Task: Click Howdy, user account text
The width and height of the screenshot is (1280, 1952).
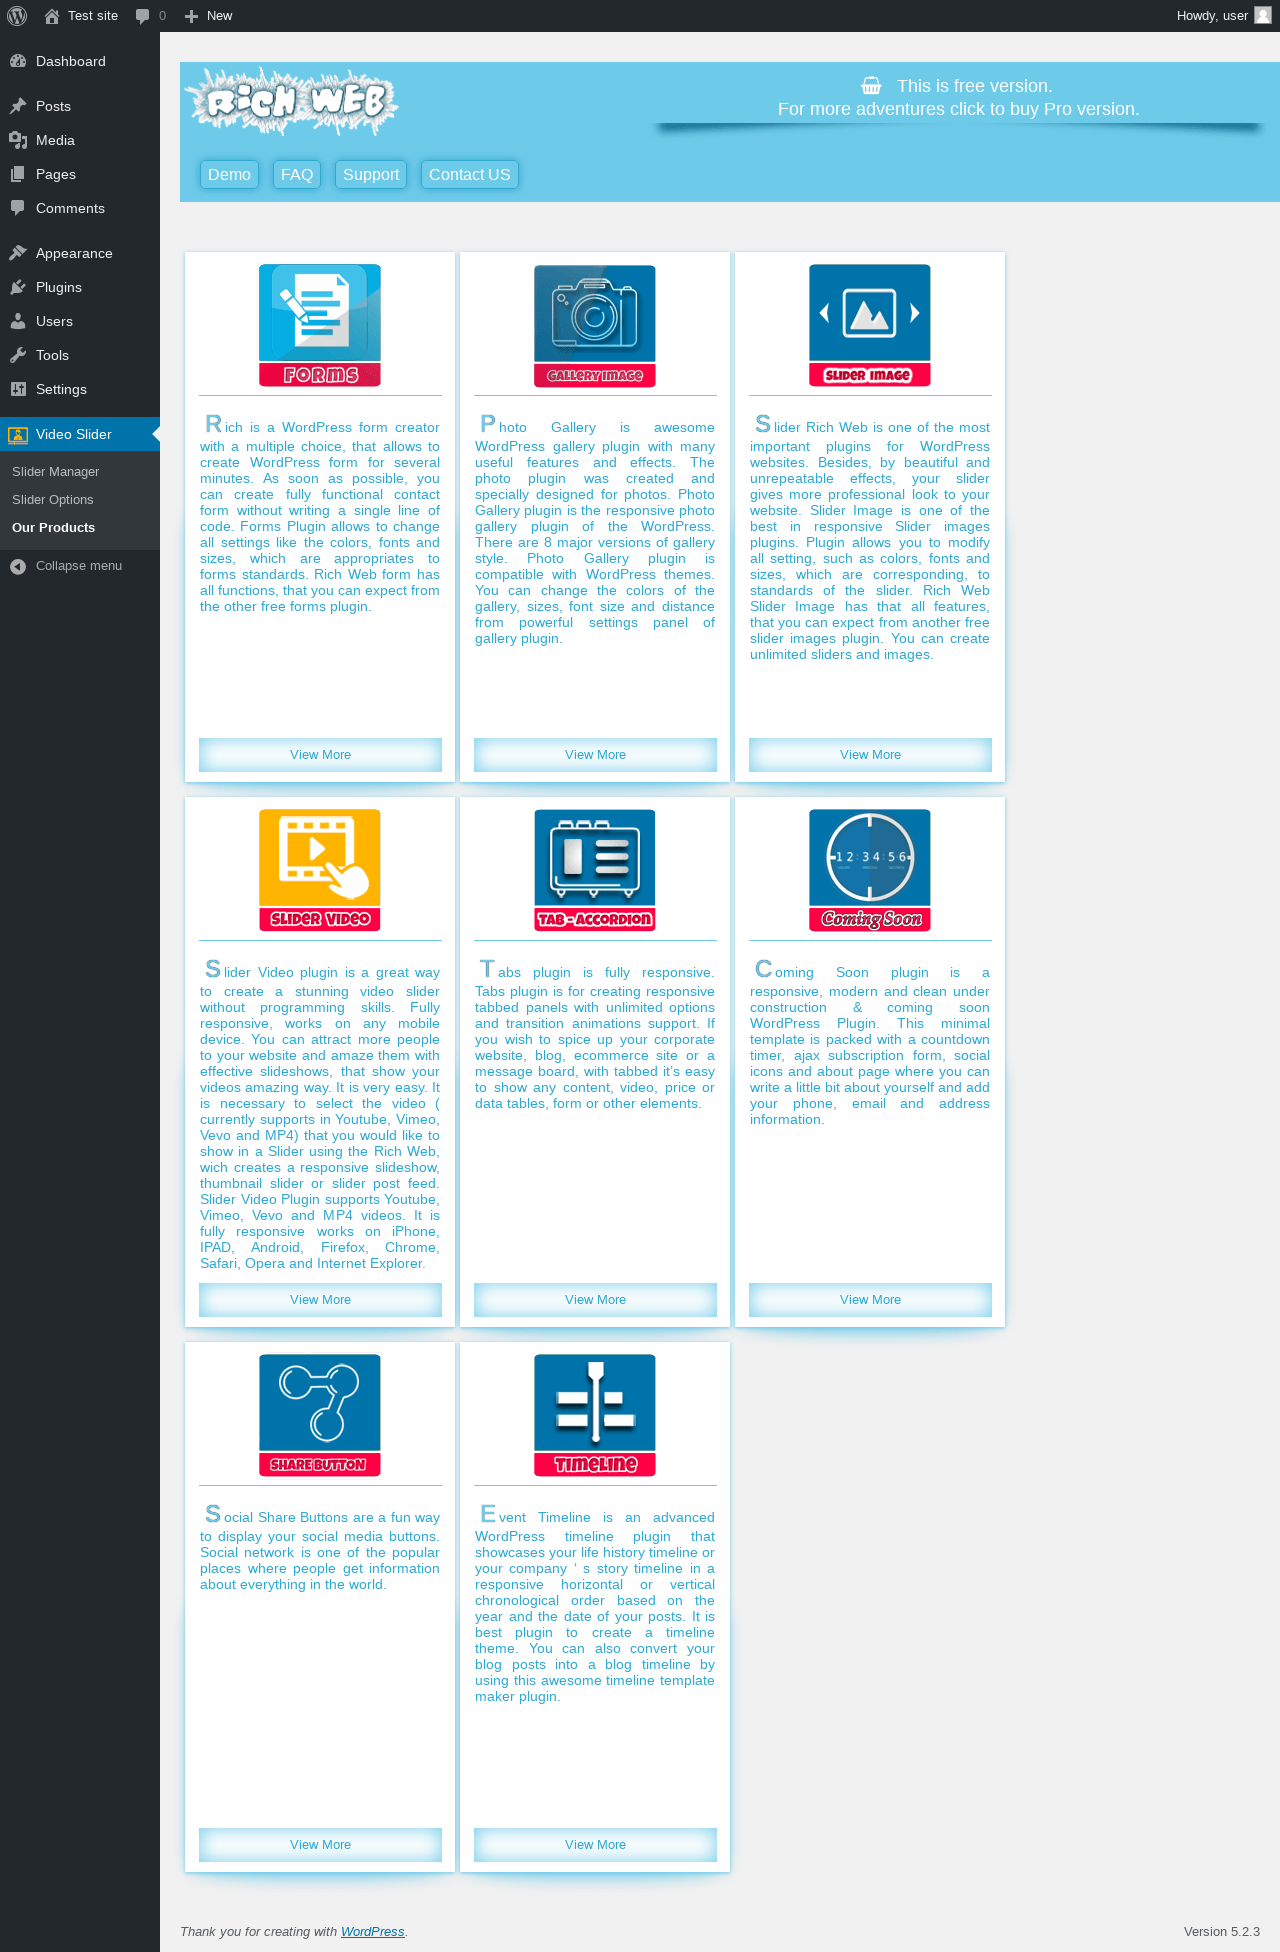Action: point(1212,16)
